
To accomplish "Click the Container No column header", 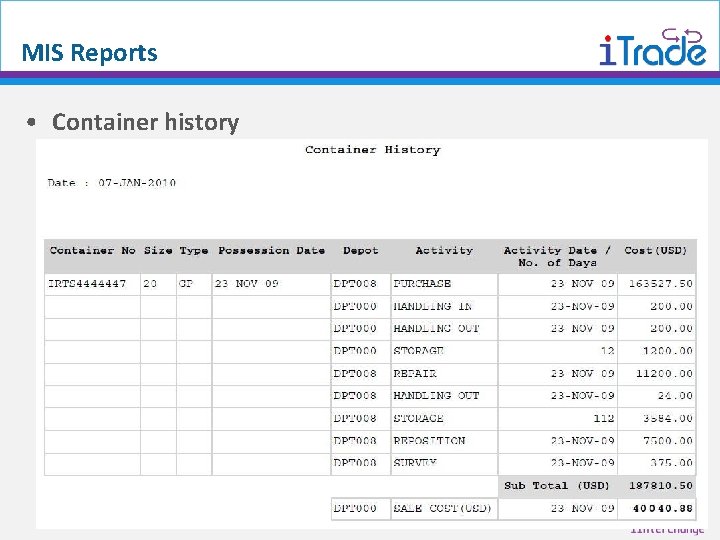I will (x=92, y=251).
